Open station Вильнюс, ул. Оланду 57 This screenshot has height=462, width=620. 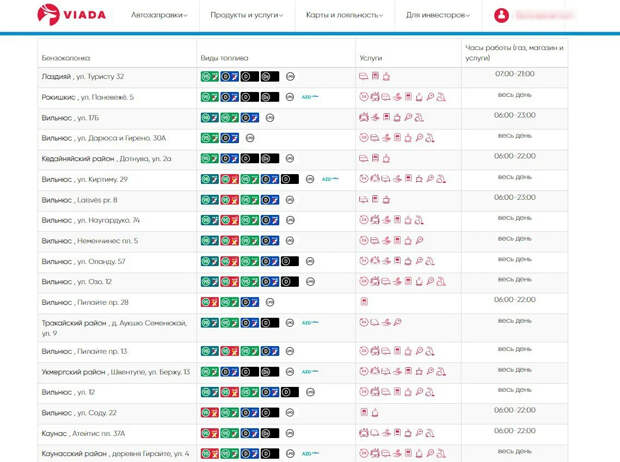[83, 261]
